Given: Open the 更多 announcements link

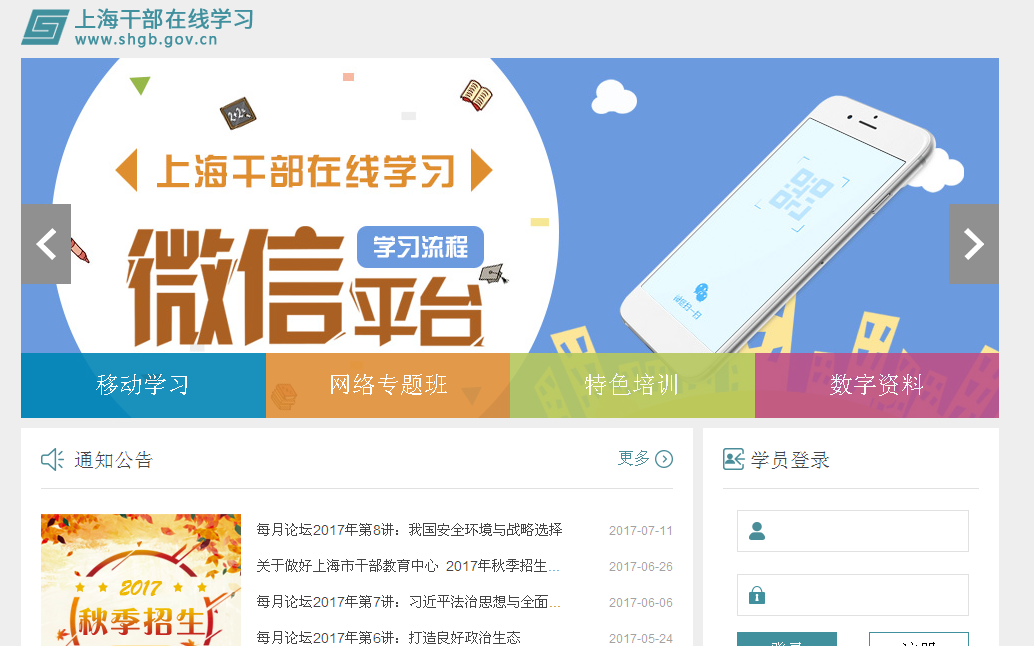Looking at the screenshot, I should tap(633, 458).
